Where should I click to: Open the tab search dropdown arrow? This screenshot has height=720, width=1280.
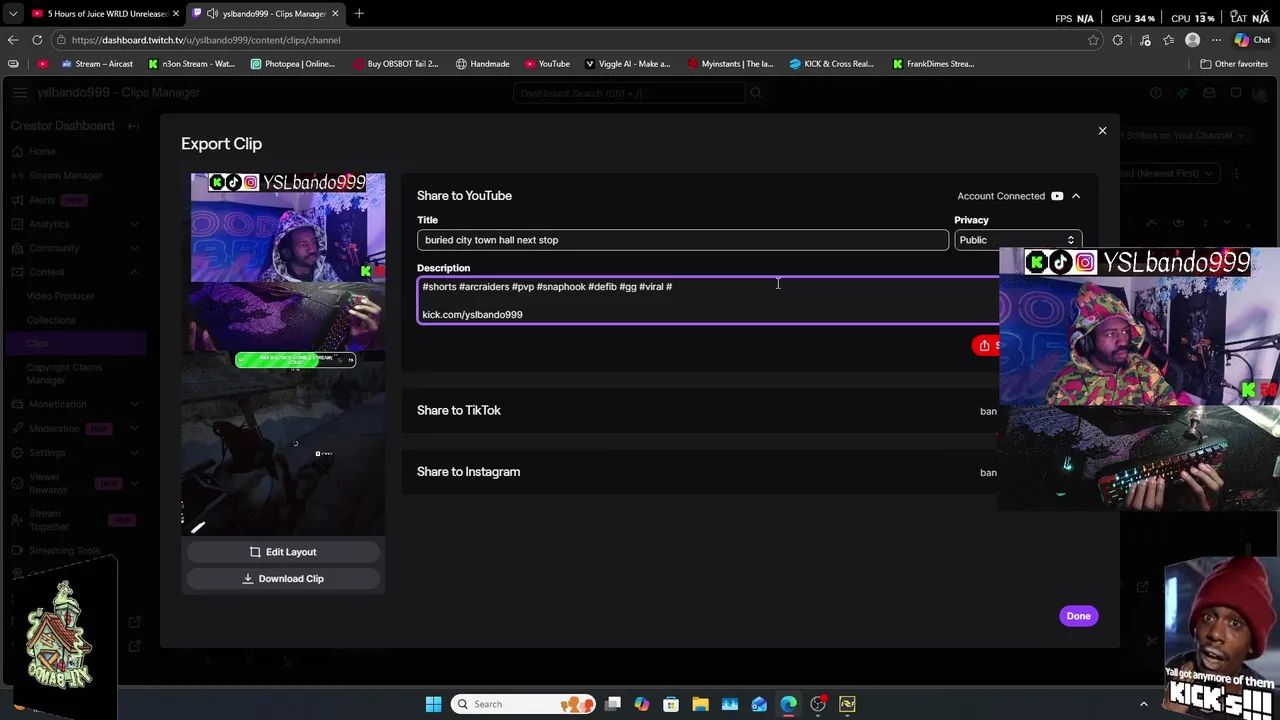point(12,14)
